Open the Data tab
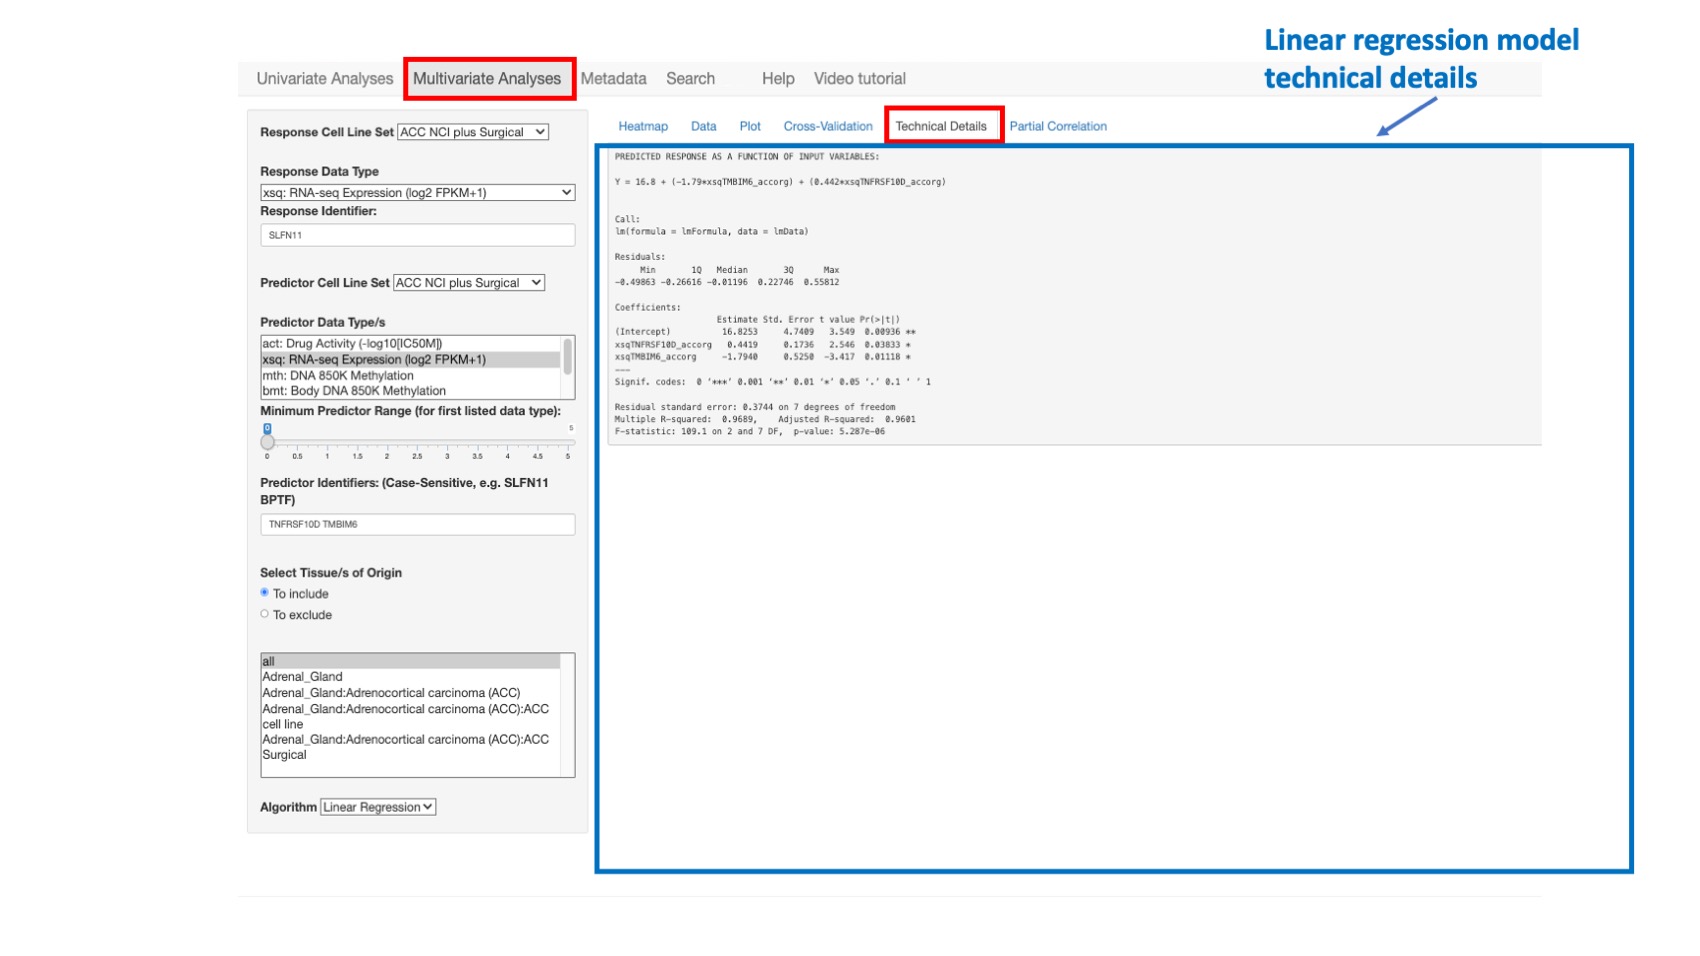This screenshot has width=1700, height=956. pos(703,126)
